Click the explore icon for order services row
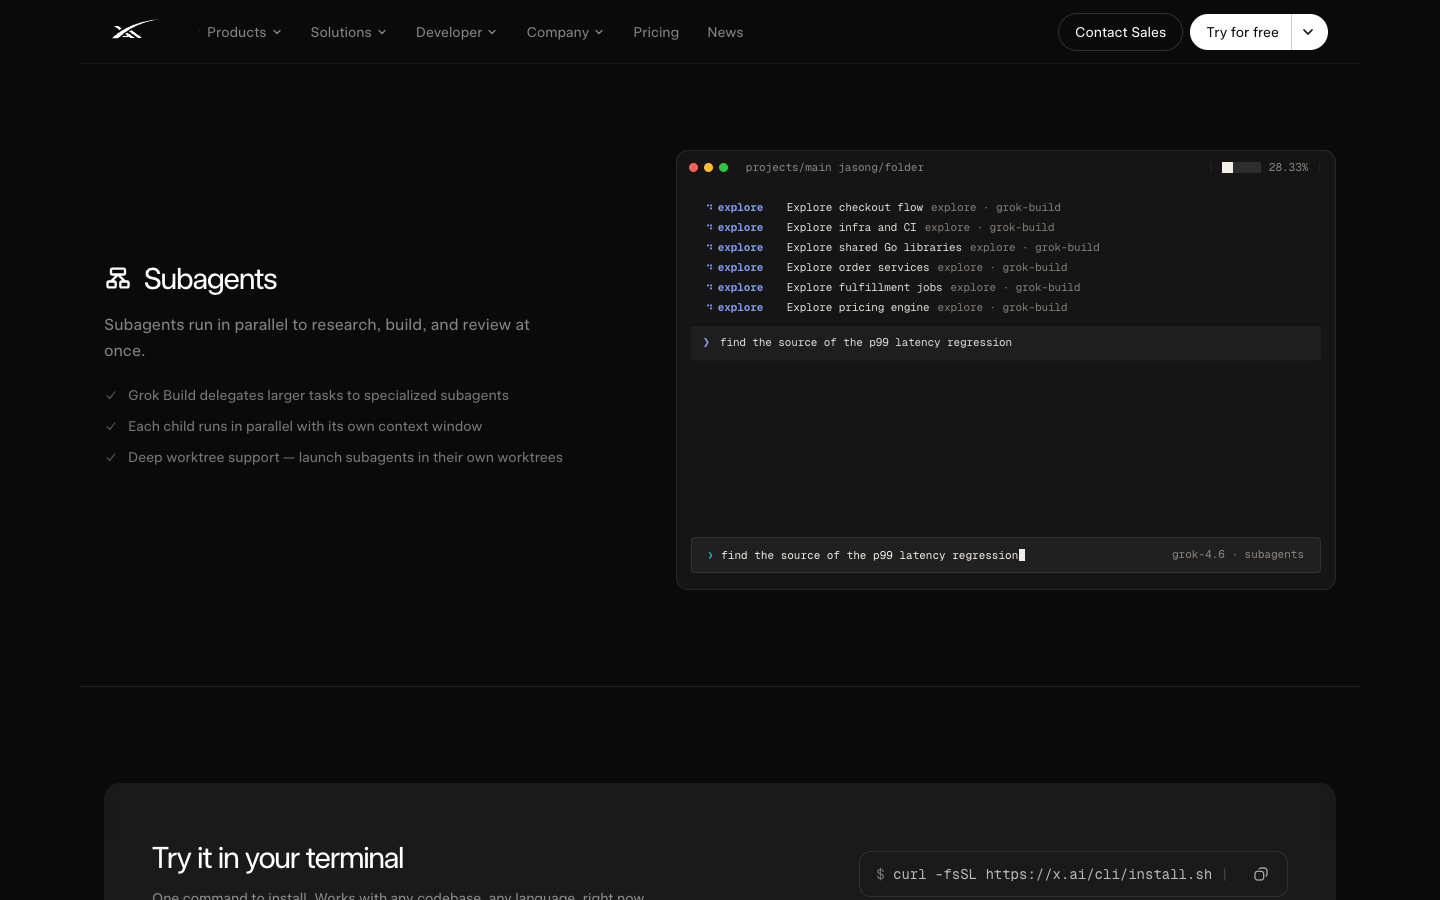The image size is (1440, 900). [x=709, y=268]
